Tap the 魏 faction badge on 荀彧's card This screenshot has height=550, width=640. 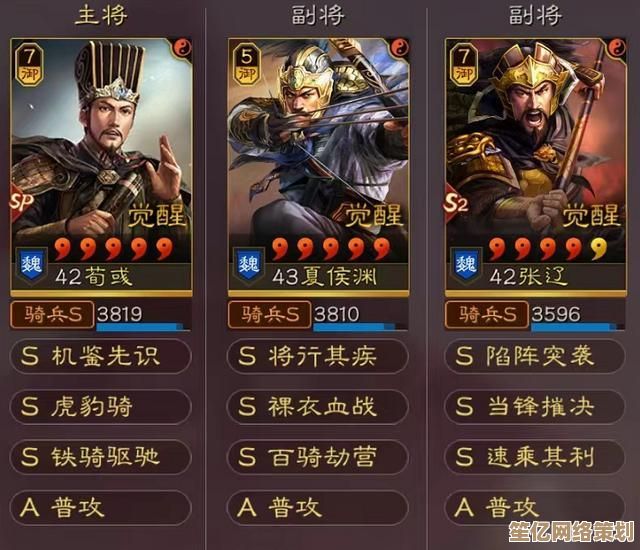pyautogui.click(x=31, y=265)
